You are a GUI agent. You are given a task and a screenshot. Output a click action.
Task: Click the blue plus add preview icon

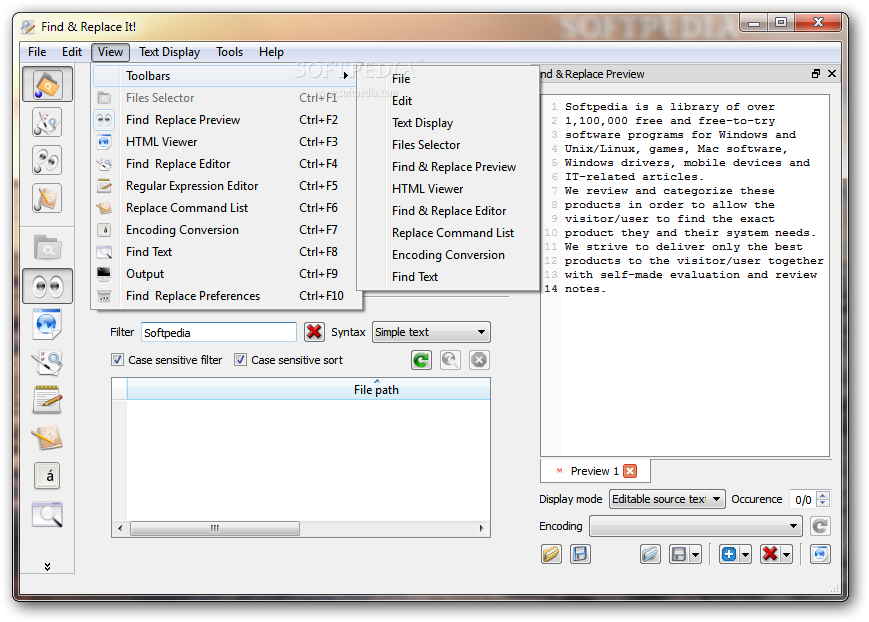pyautogui.click(x=729, y=554)
